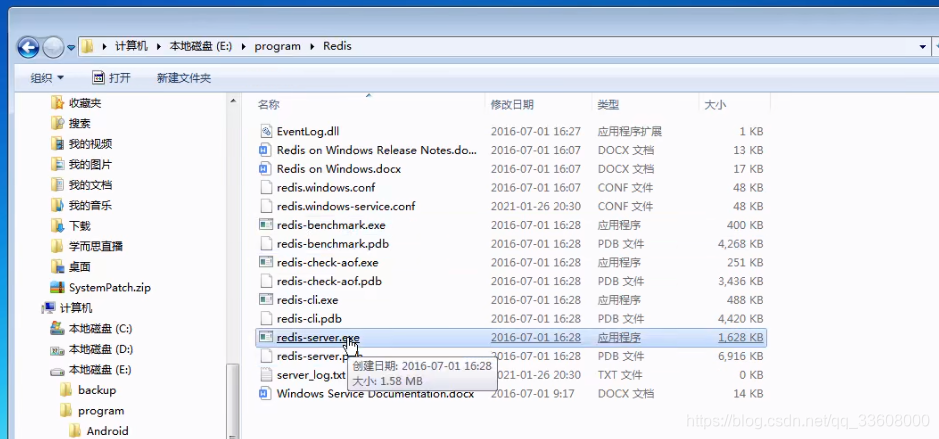Click the EventLog.dll file icon
Image resolution: width=939 pixels, height=439 pixels.
[266, 131]
